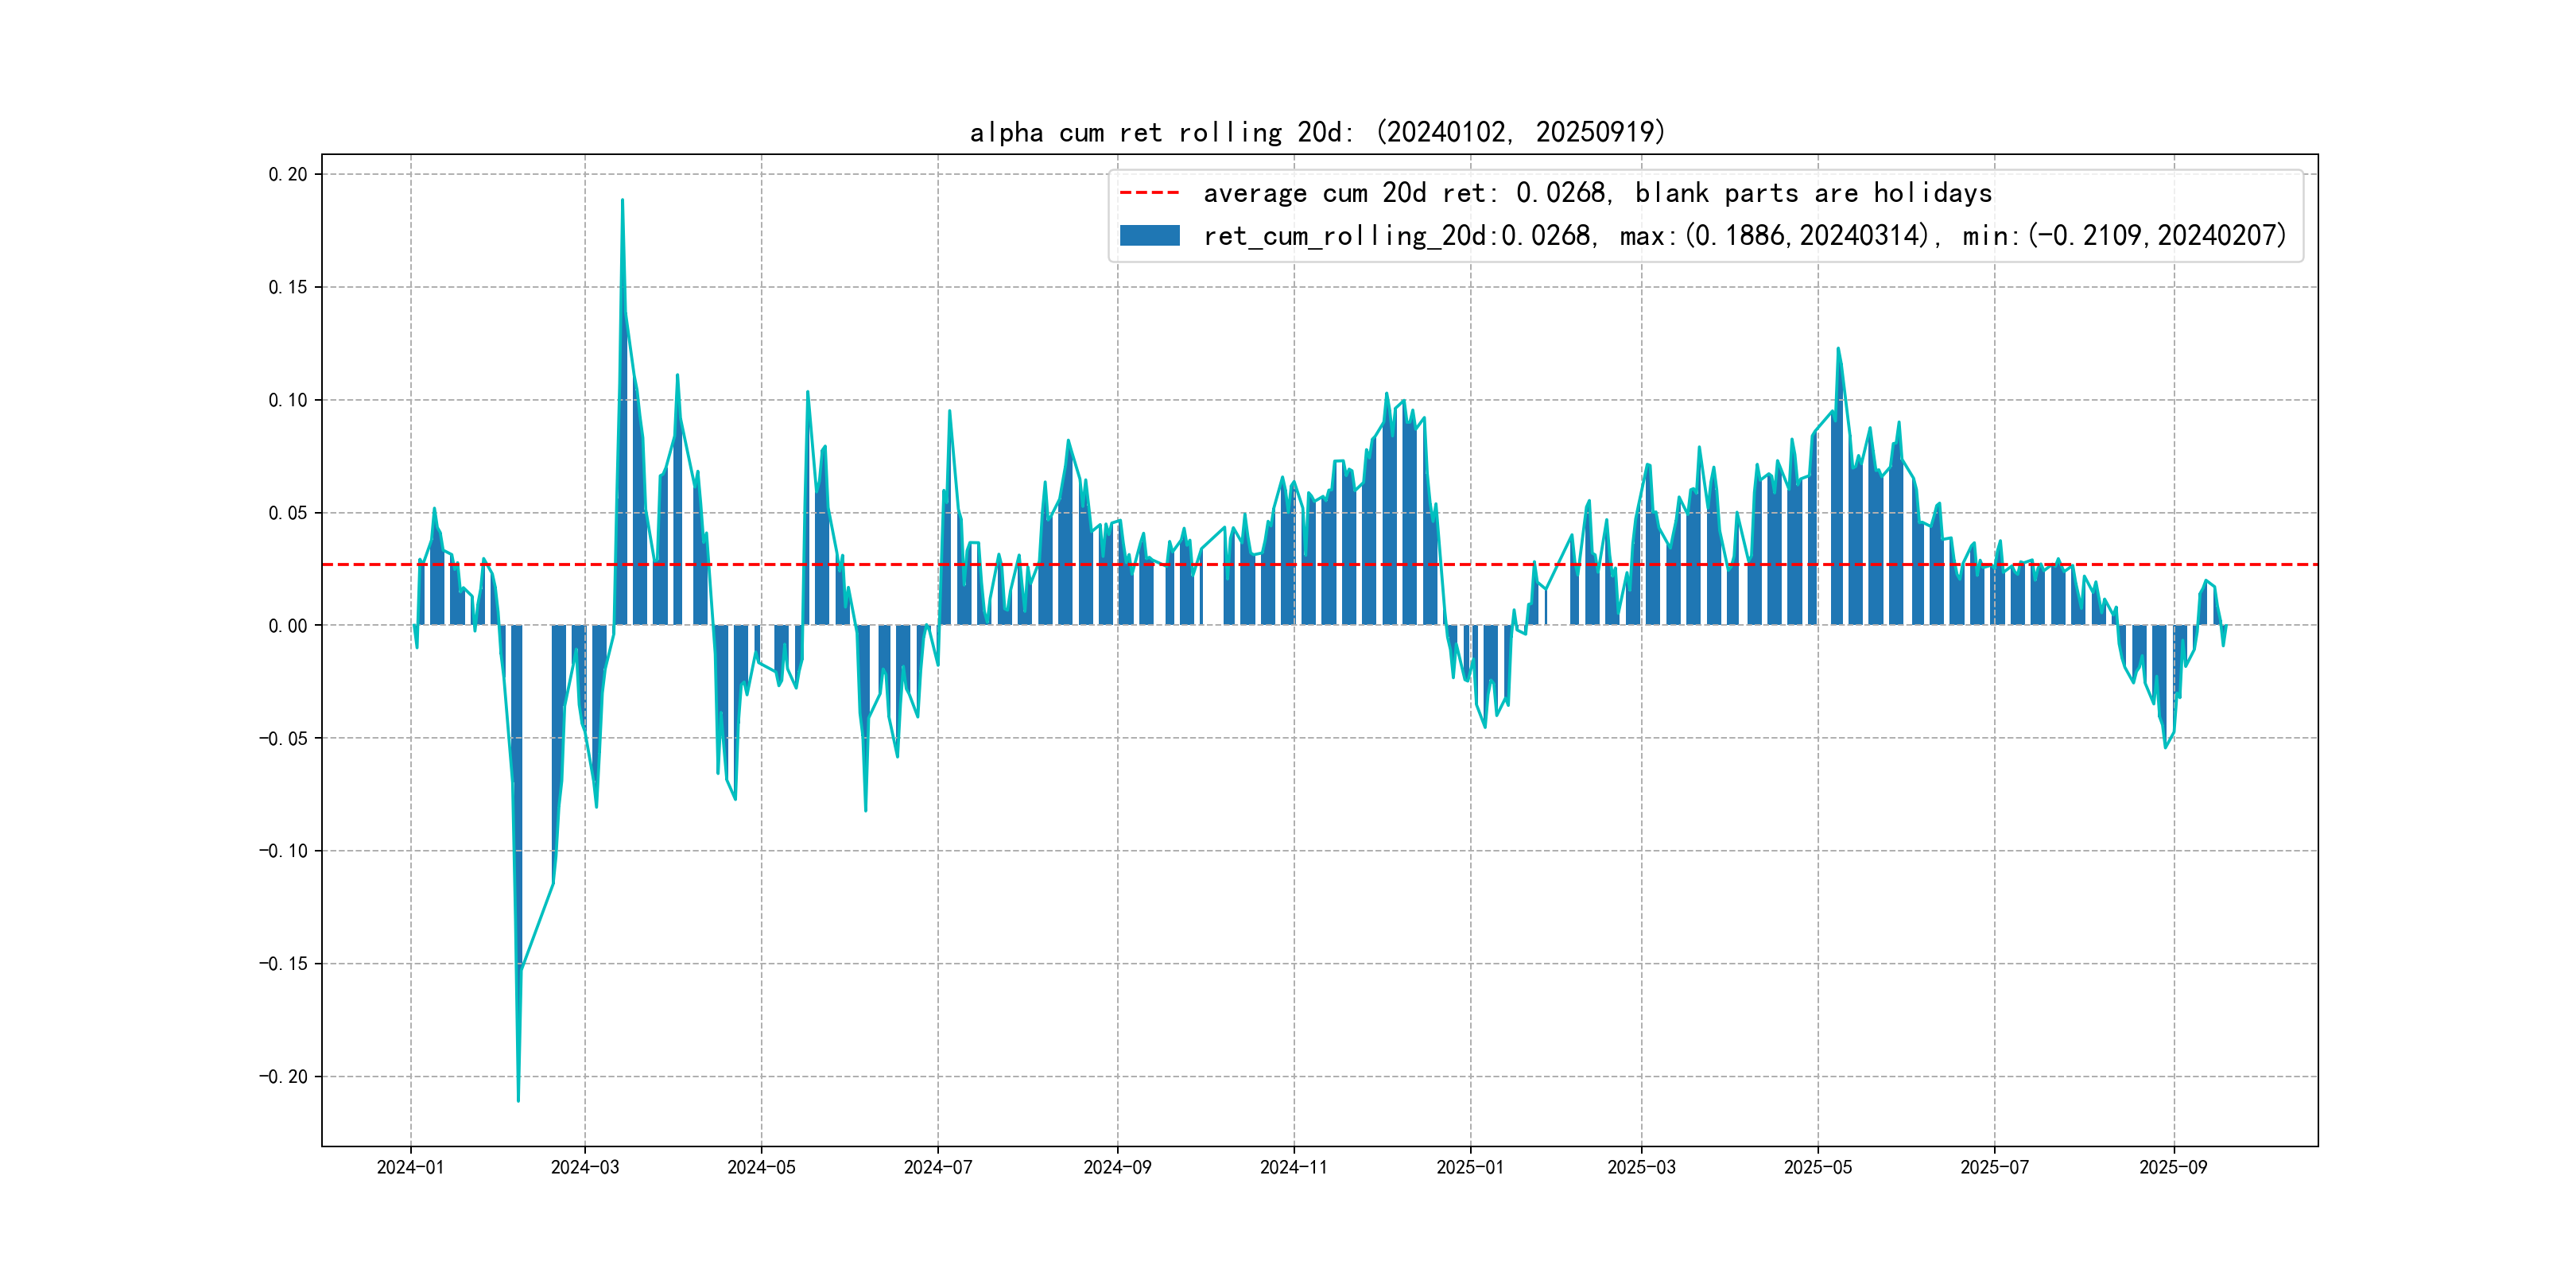Click the 2025-09 x-axis tick label

2173,1167
